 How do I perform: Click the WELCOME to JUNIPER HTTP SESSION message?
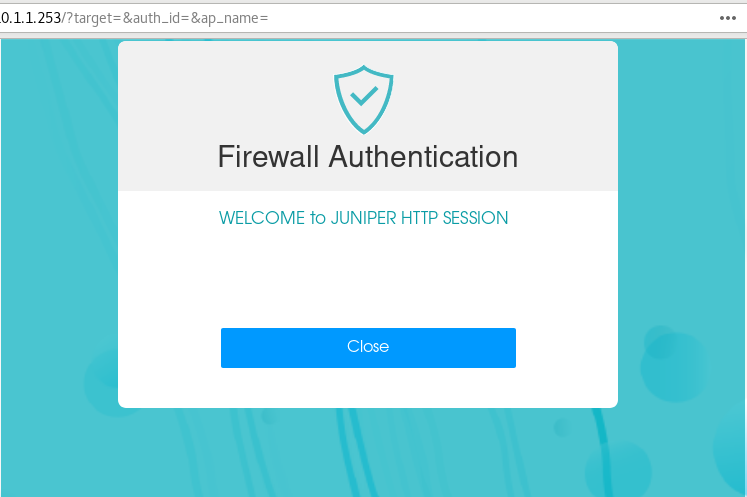click(363, 218)
